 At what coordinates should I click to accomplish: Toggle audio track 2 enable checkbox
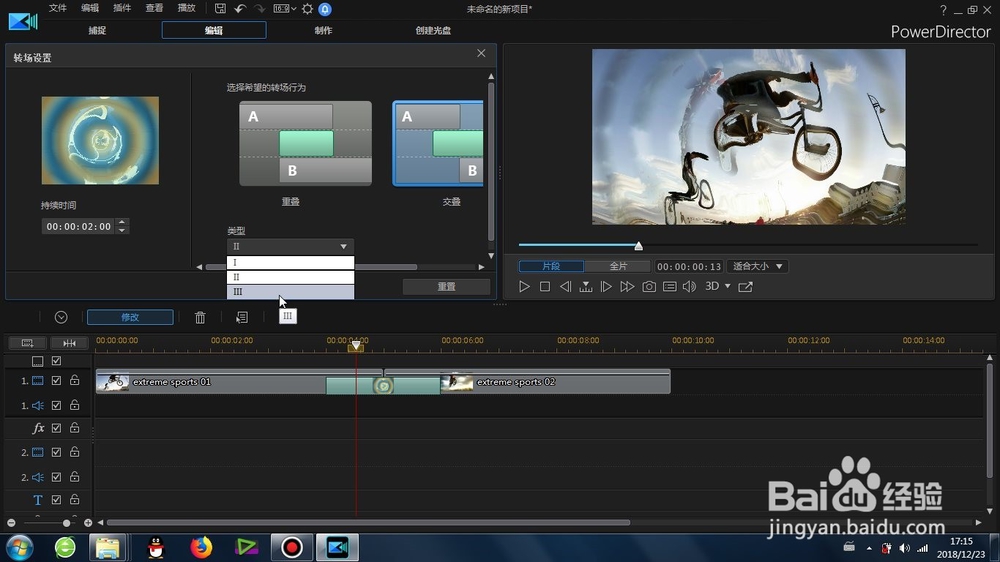[x=56, y=477]
